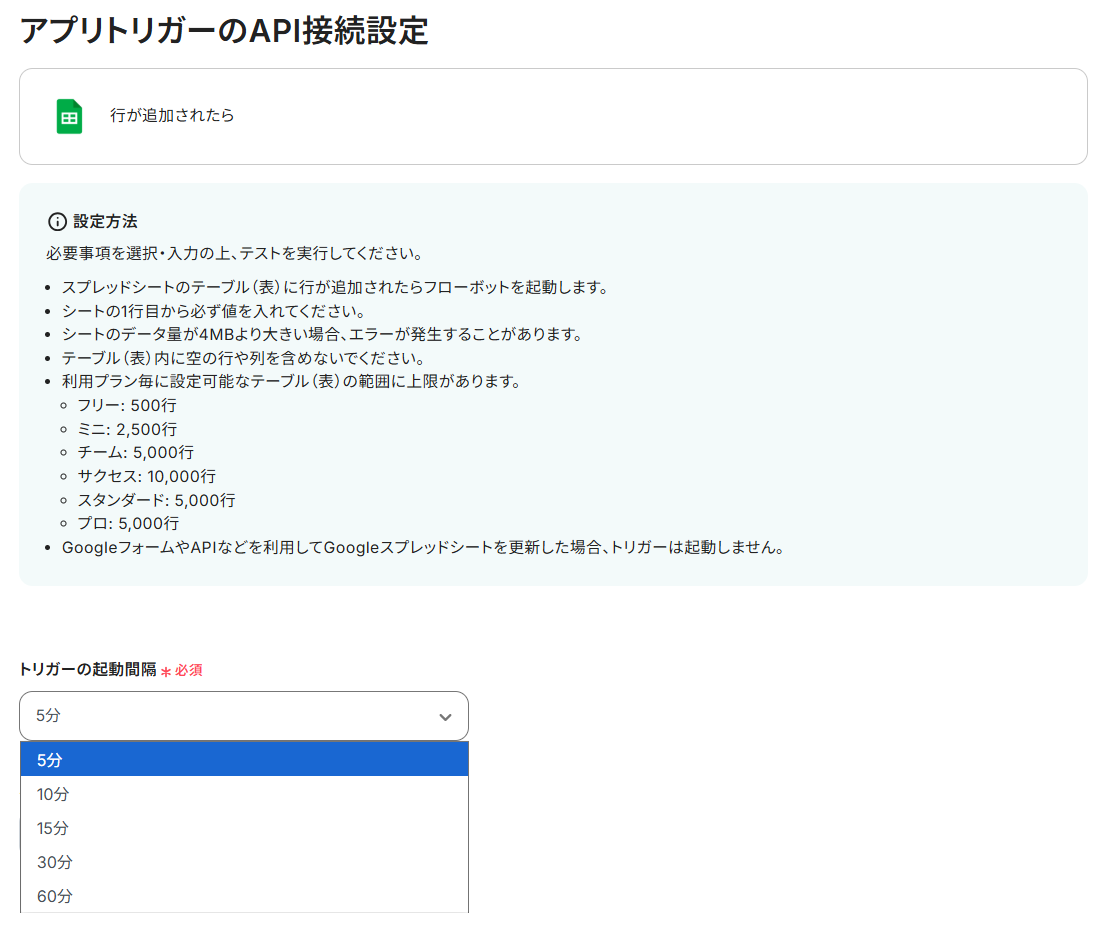Click the Google Sheets icon
The height and width of the screenshot is (935, 1113).
click(x=69, y=116)
